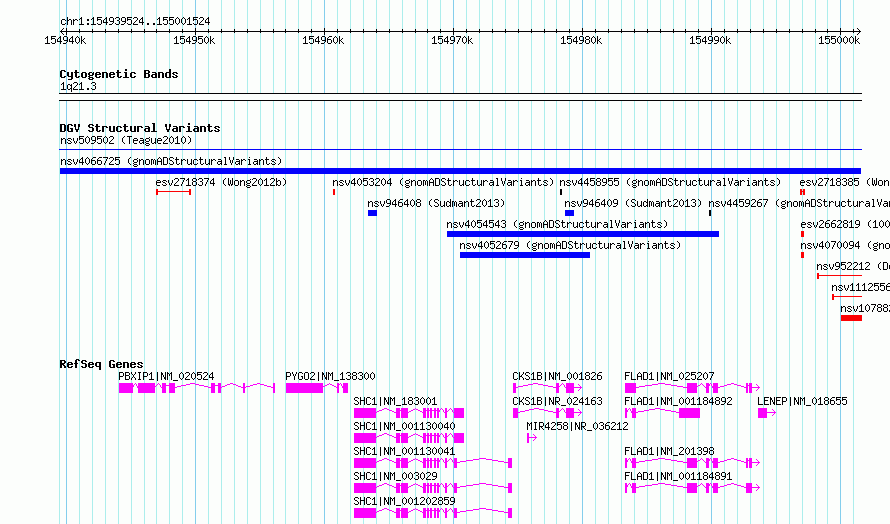The height and width of the screenshot is (524, 890).
Task: Select the blue nsv4052679 variant bar
Action: [525, 255]
